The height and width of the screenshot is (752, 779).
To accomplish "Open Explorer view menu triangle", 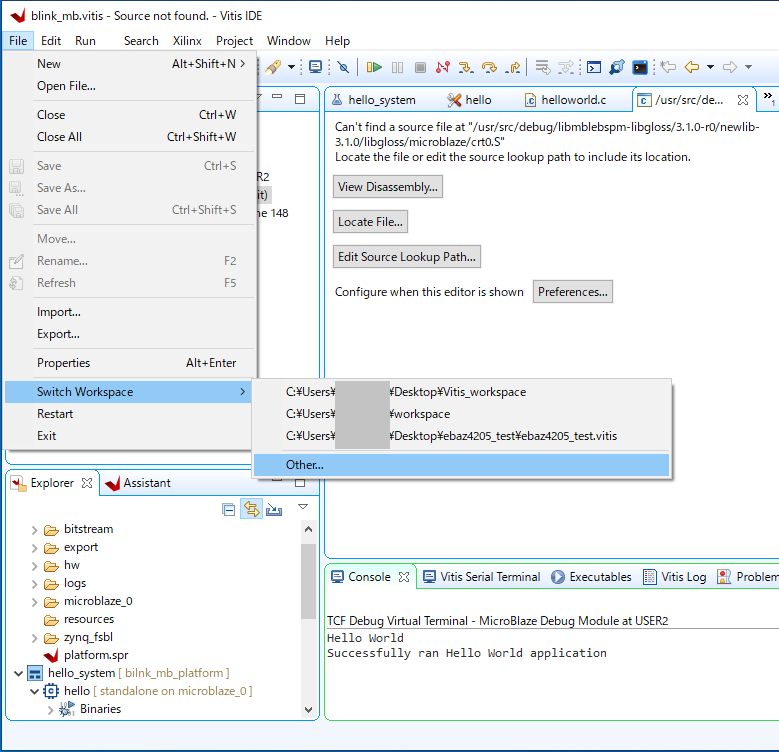I will [303, 507].
